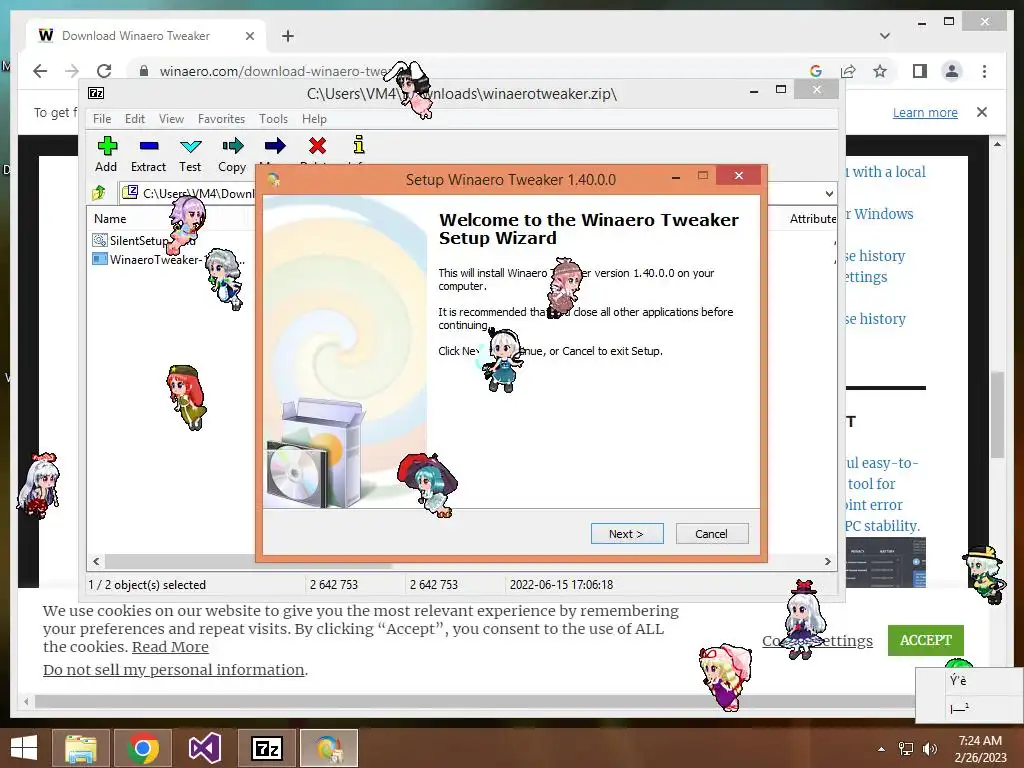Click the Copy icon in 7-Zip toolbar
Image resolution: width=1024 pixels, height=768 pixels.
point(232,146)
